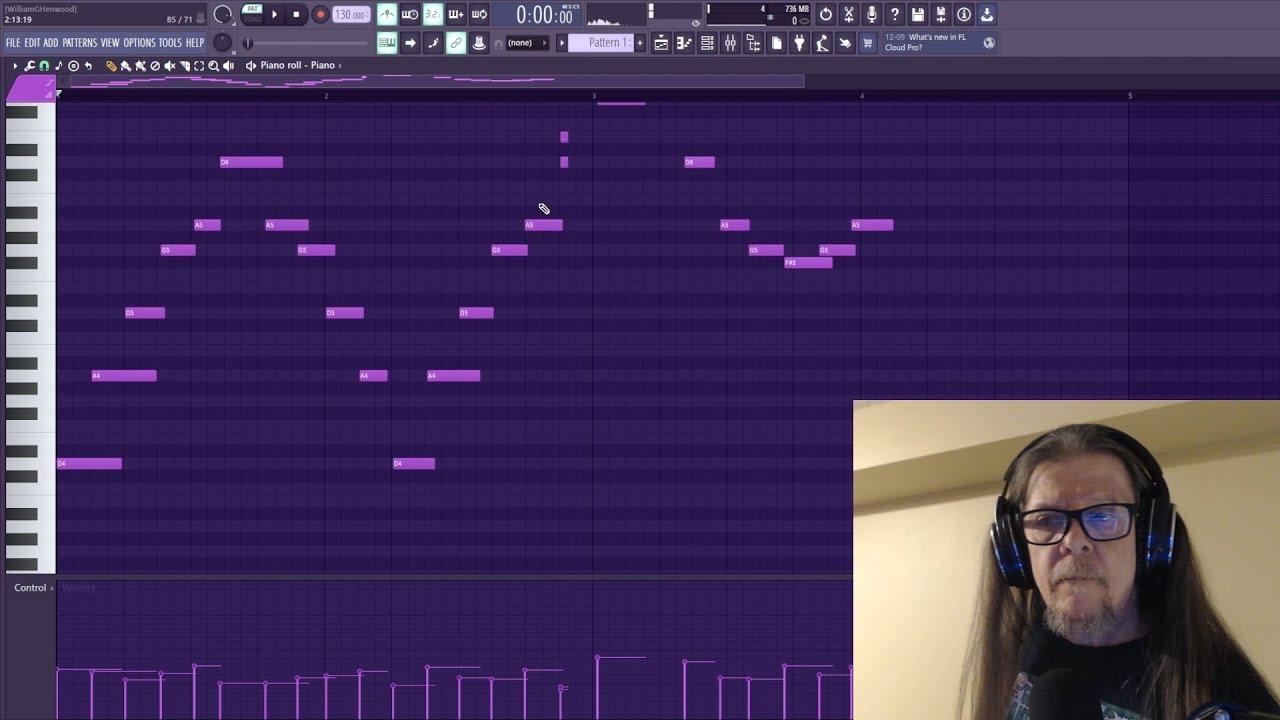Toggle the link/multilink controllers button

click(456, 43)
